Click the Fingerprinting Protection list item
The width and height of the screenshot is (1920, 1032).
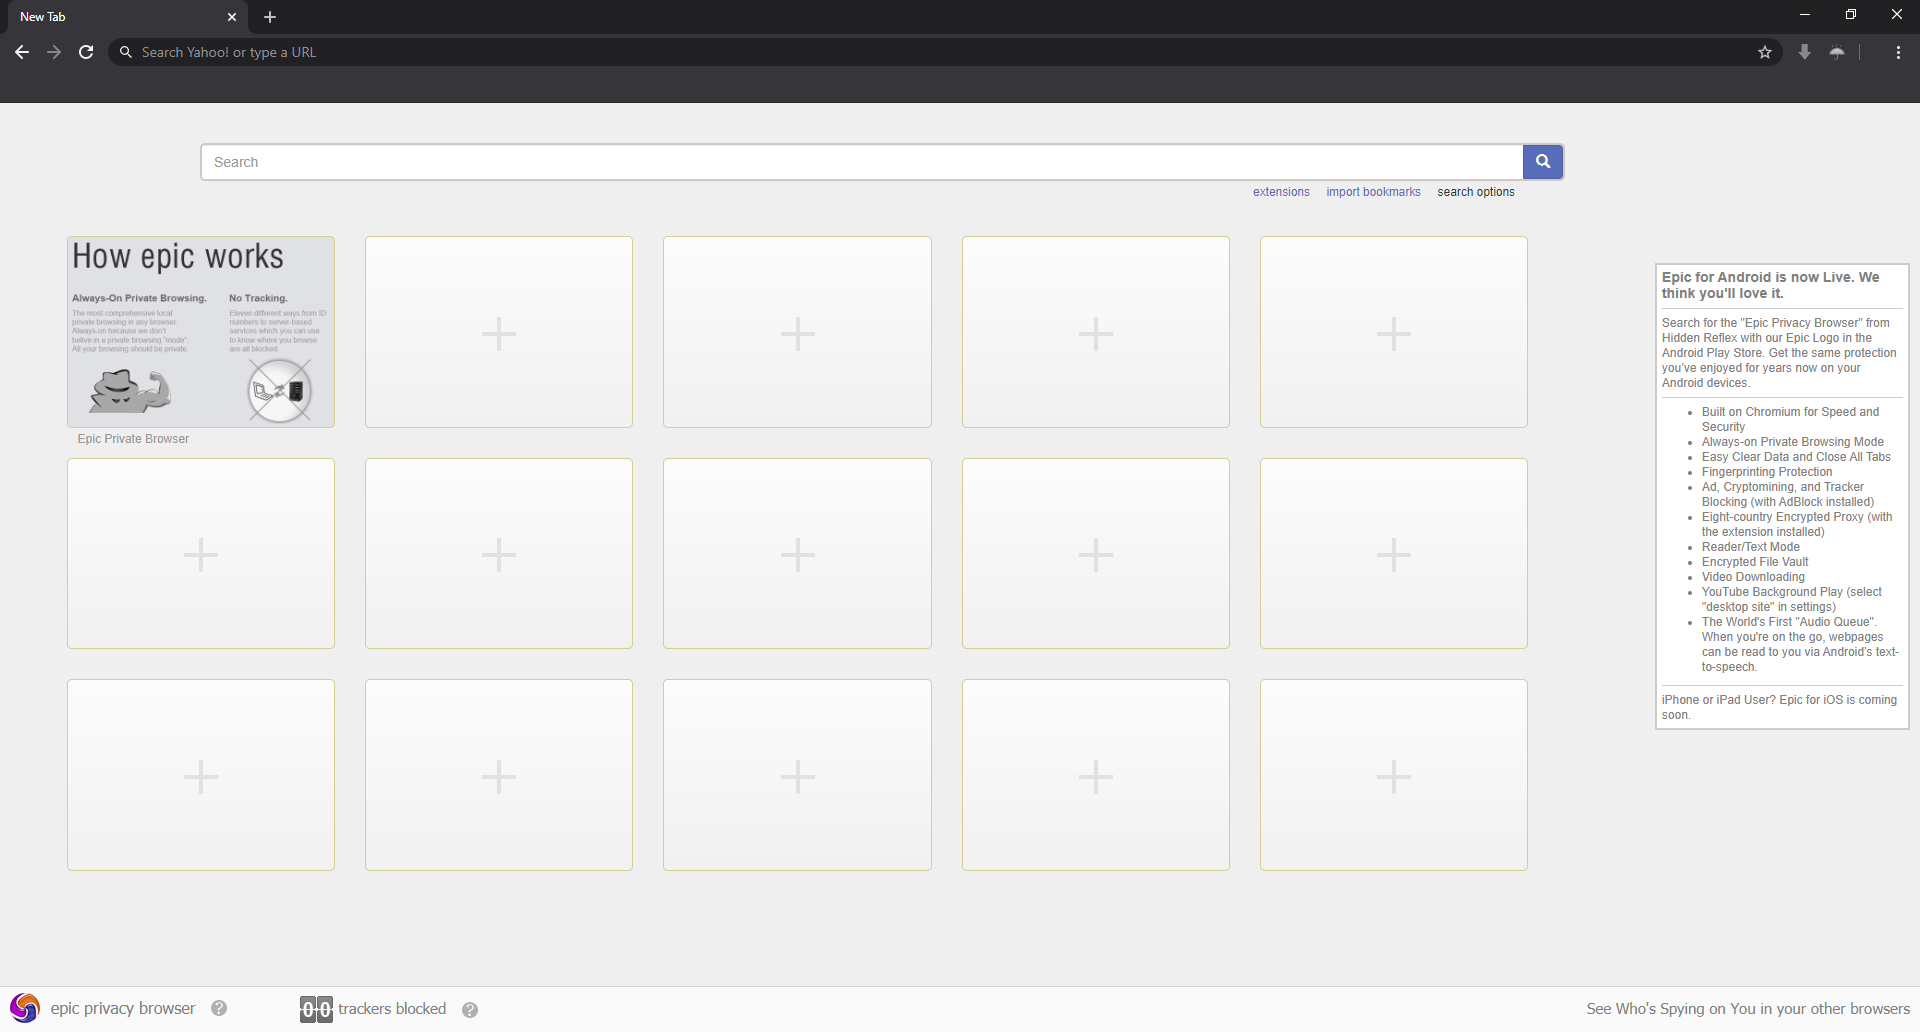pos(1767,472)
